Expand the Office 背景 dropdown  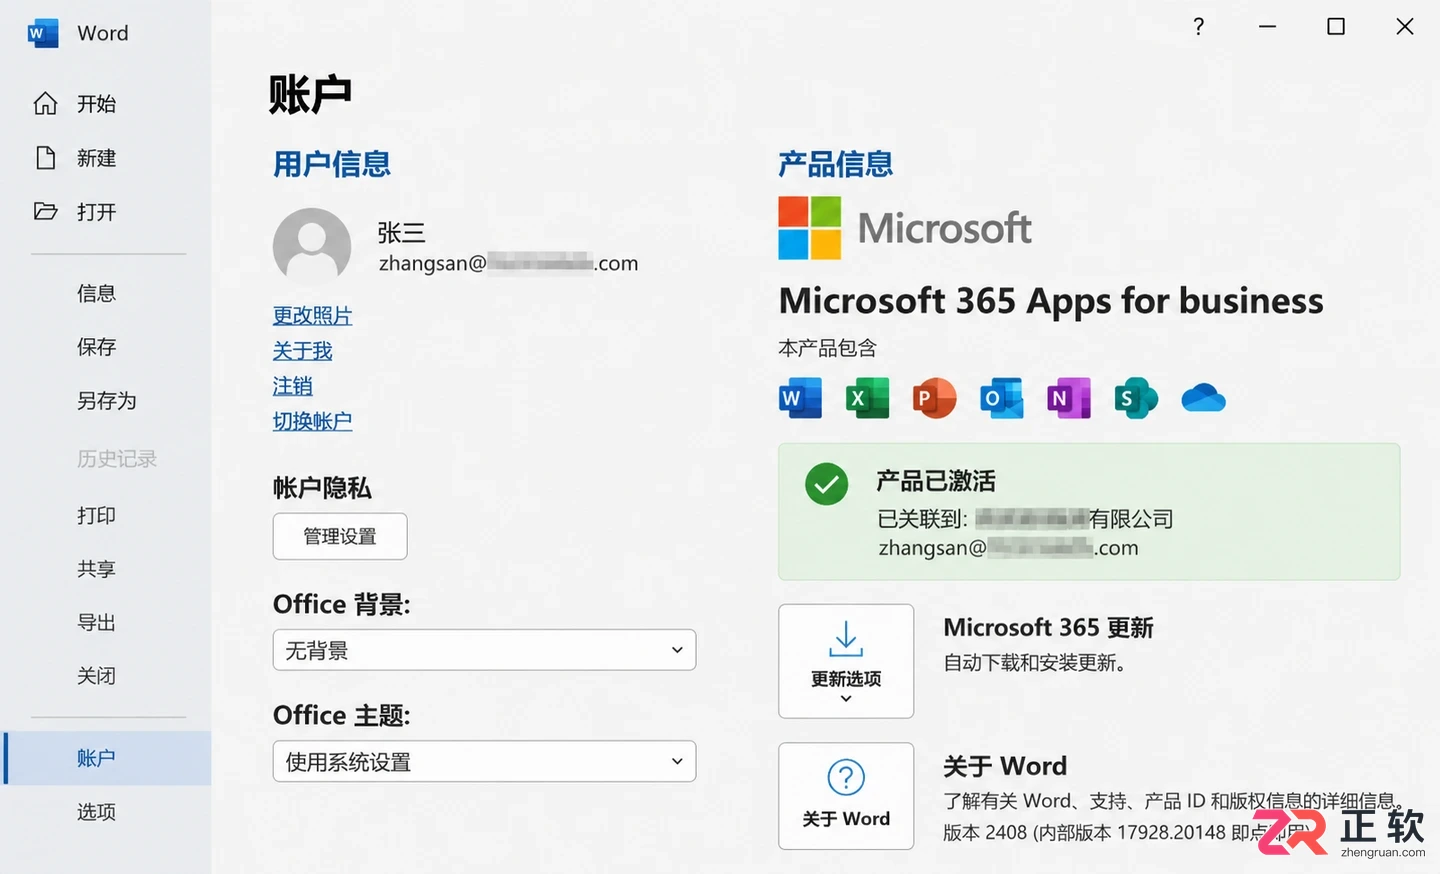(x=484, y=650)
